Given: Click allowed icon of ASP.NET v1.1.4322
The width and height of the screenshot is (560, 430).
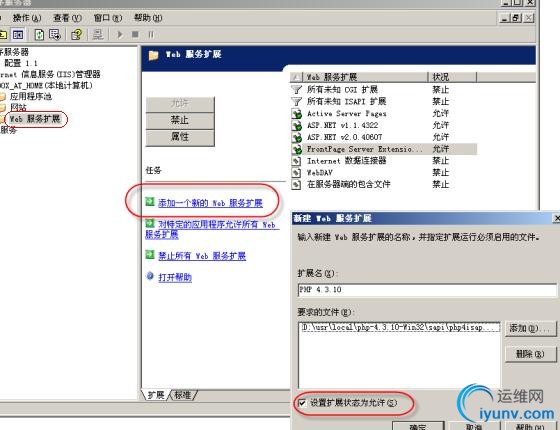Looking at the screenshot, I should point(296,126).
